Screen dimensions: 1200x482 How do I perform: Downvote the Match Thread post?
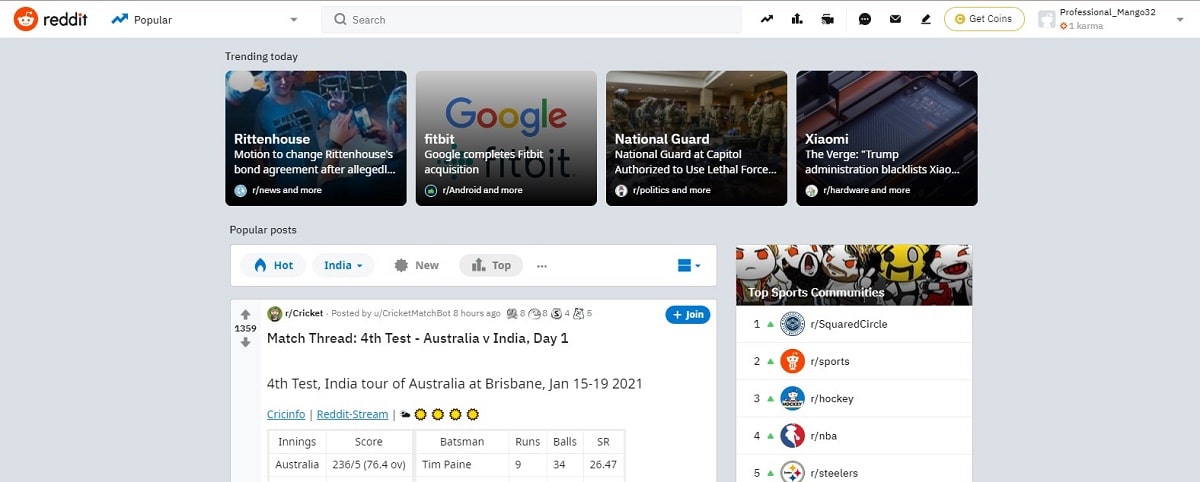click(x=245, y=342)
